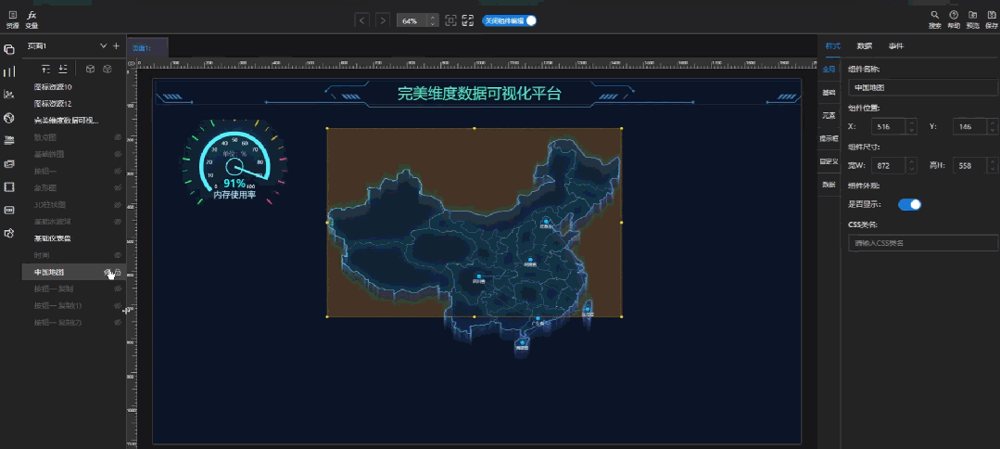Switch to the 数据 data tab

point(864,46)
